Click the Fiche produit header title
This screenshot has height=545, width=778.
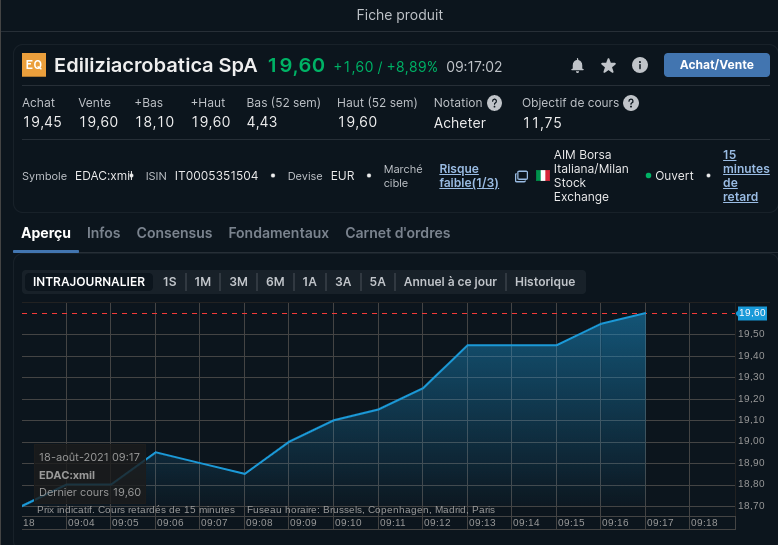tap(399, 15)
